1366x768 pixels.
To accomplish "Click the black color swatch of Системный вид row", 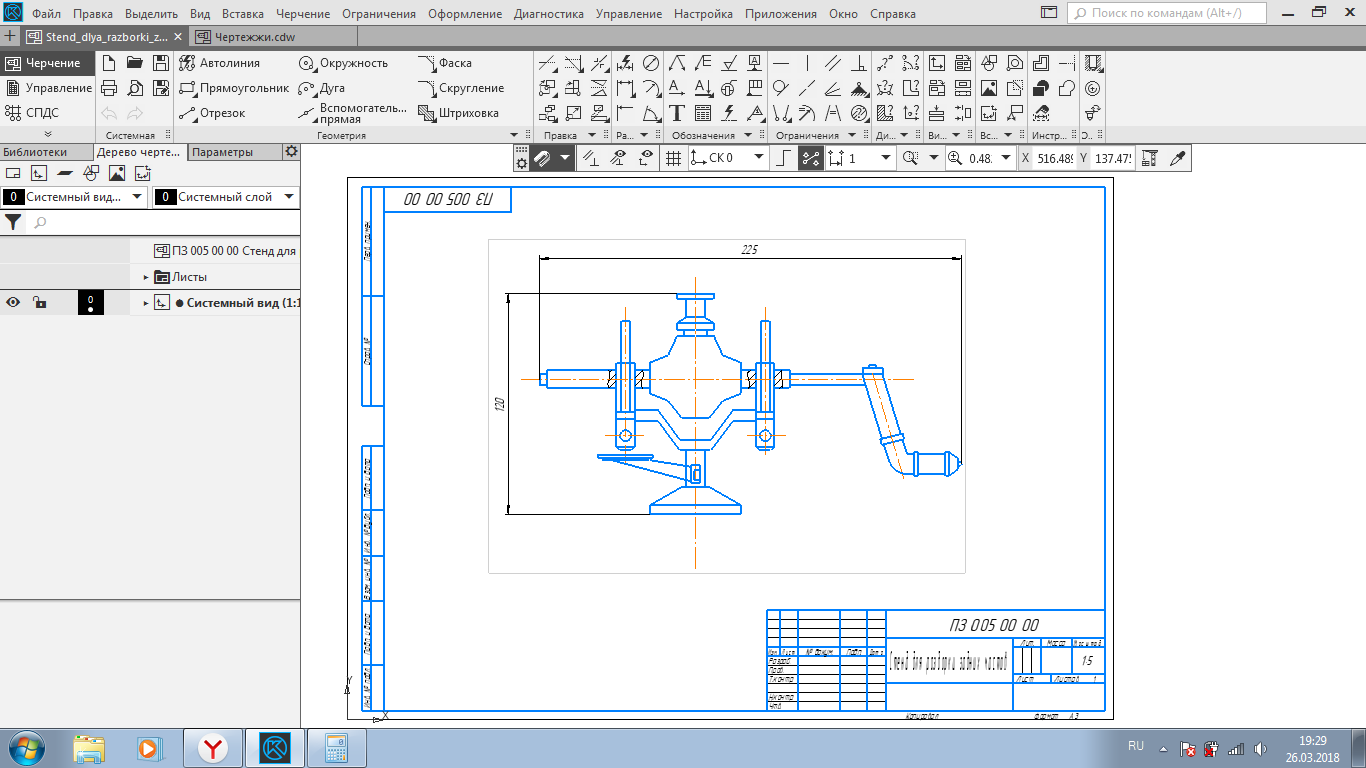I will 90,303.
